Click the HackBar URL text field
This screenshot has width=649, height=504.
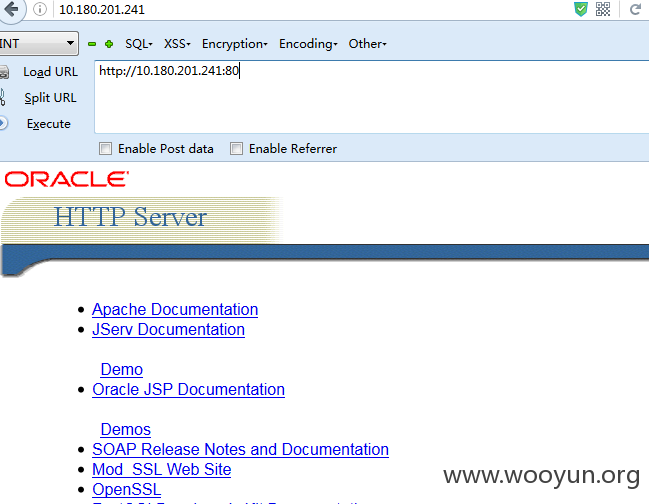tap(371, 97)
